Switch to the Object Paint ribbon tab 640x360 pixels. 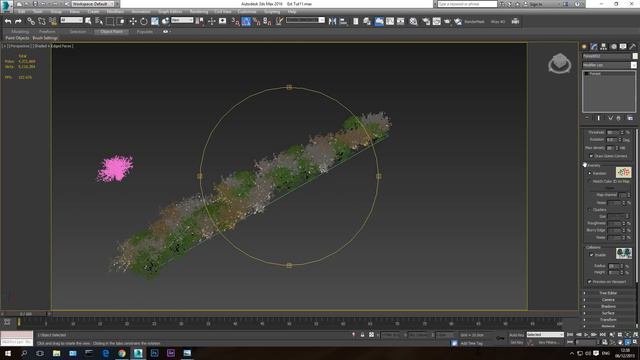click(x=111, y=31)
